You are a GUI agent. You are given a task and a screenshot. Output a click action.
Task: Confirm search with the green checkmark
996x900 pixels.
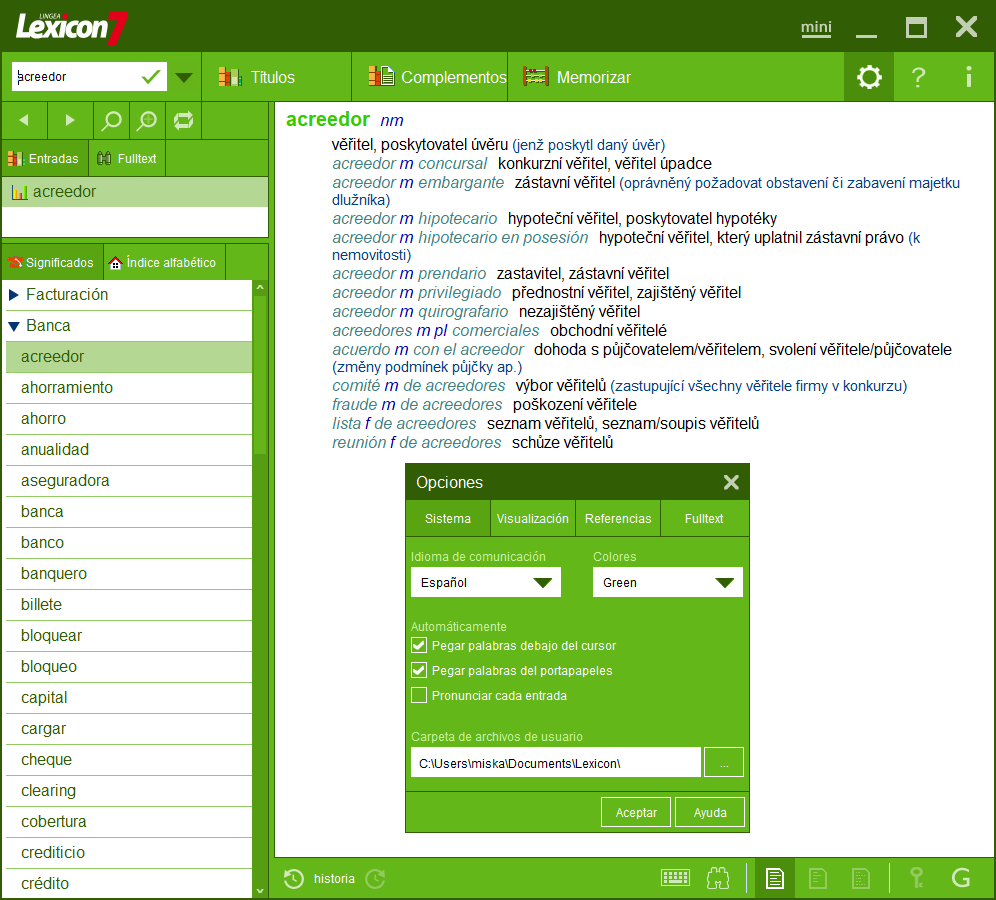151,77
